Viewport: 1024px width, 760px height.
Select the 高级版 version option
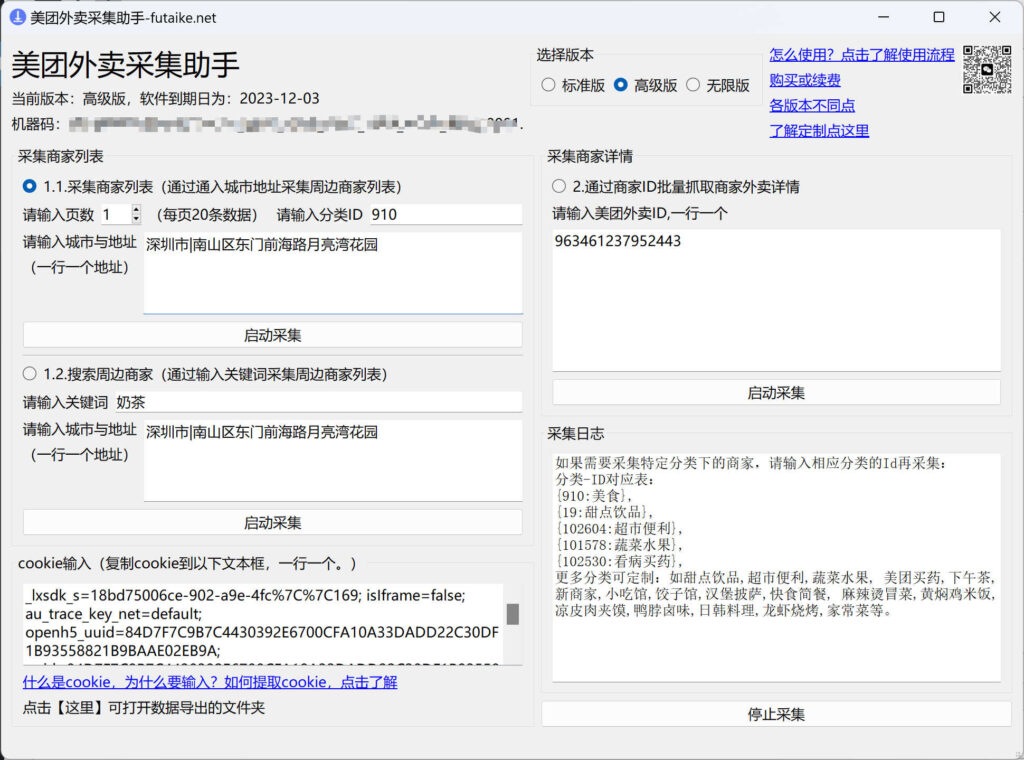pos(645,86)
